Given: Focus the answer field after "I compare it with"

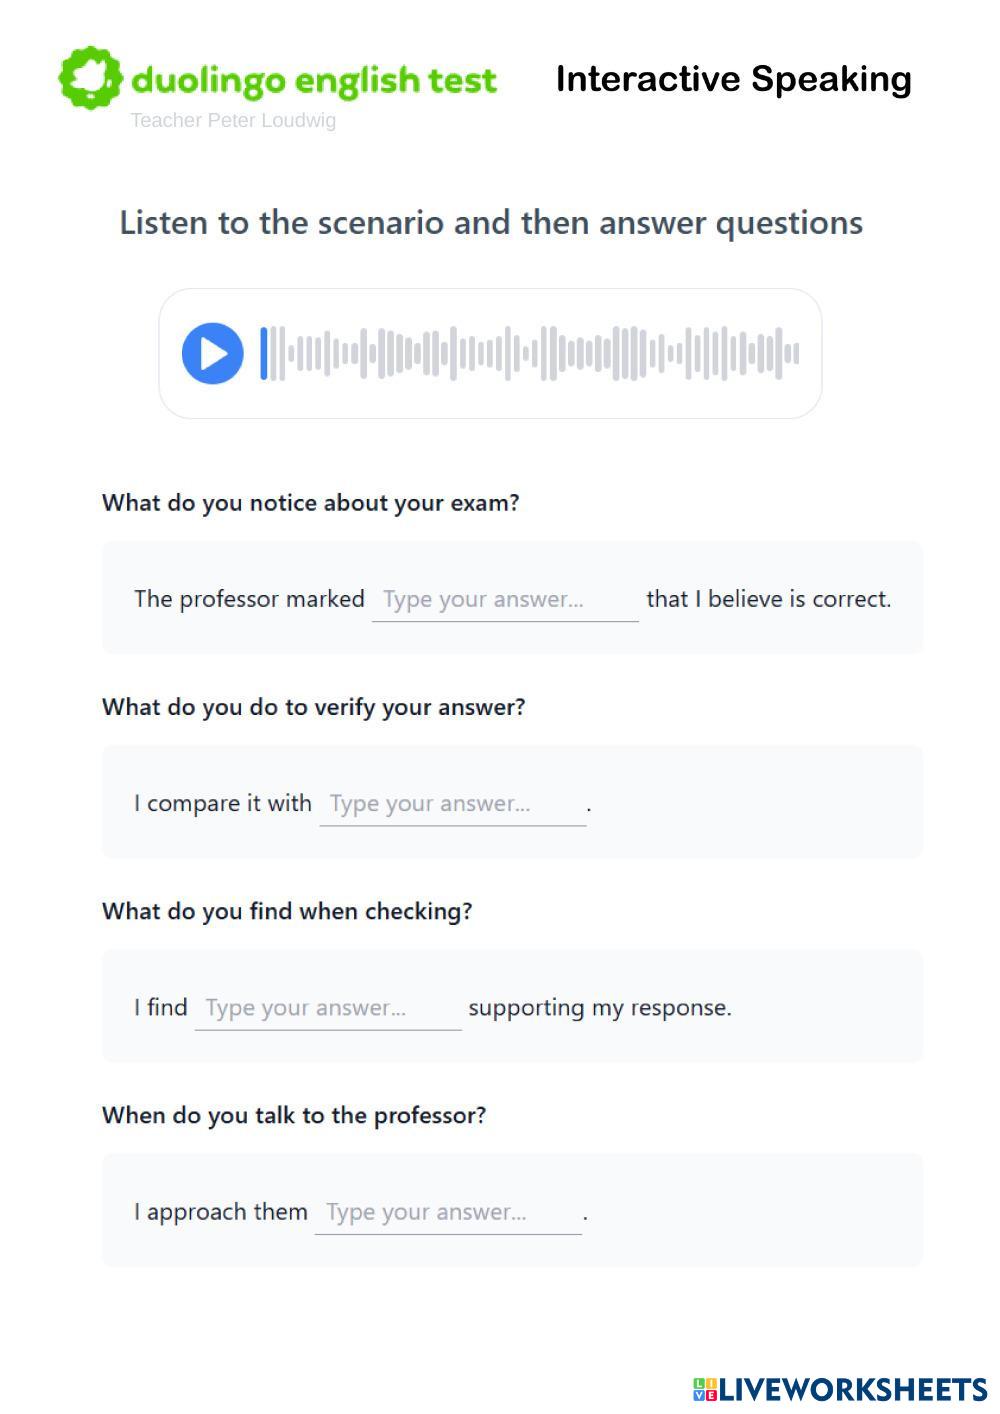Looking at the screenshot, I should (452, 804).
